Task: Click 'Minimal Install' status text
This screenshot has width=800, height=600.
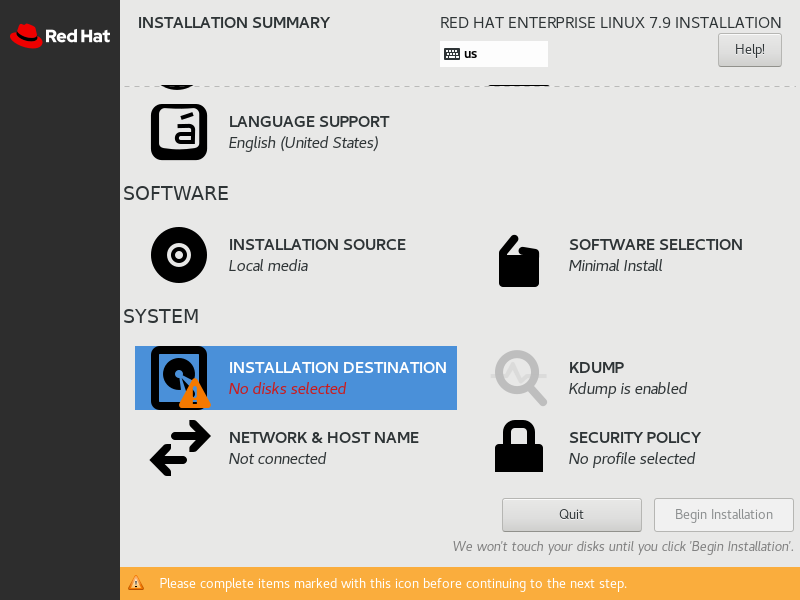Action: [x=615, y=266]
